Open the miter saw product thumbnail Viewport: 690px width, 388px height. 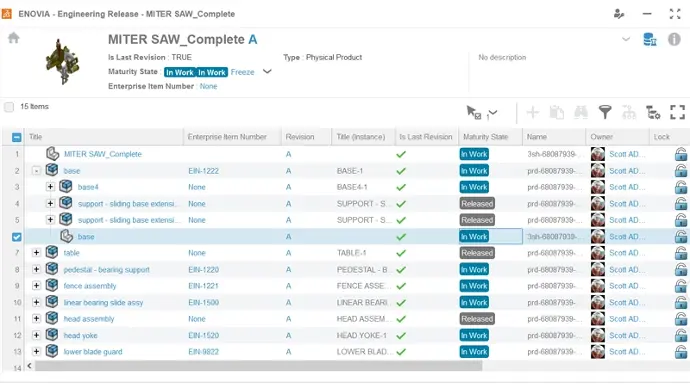click(x=62, y=61)
